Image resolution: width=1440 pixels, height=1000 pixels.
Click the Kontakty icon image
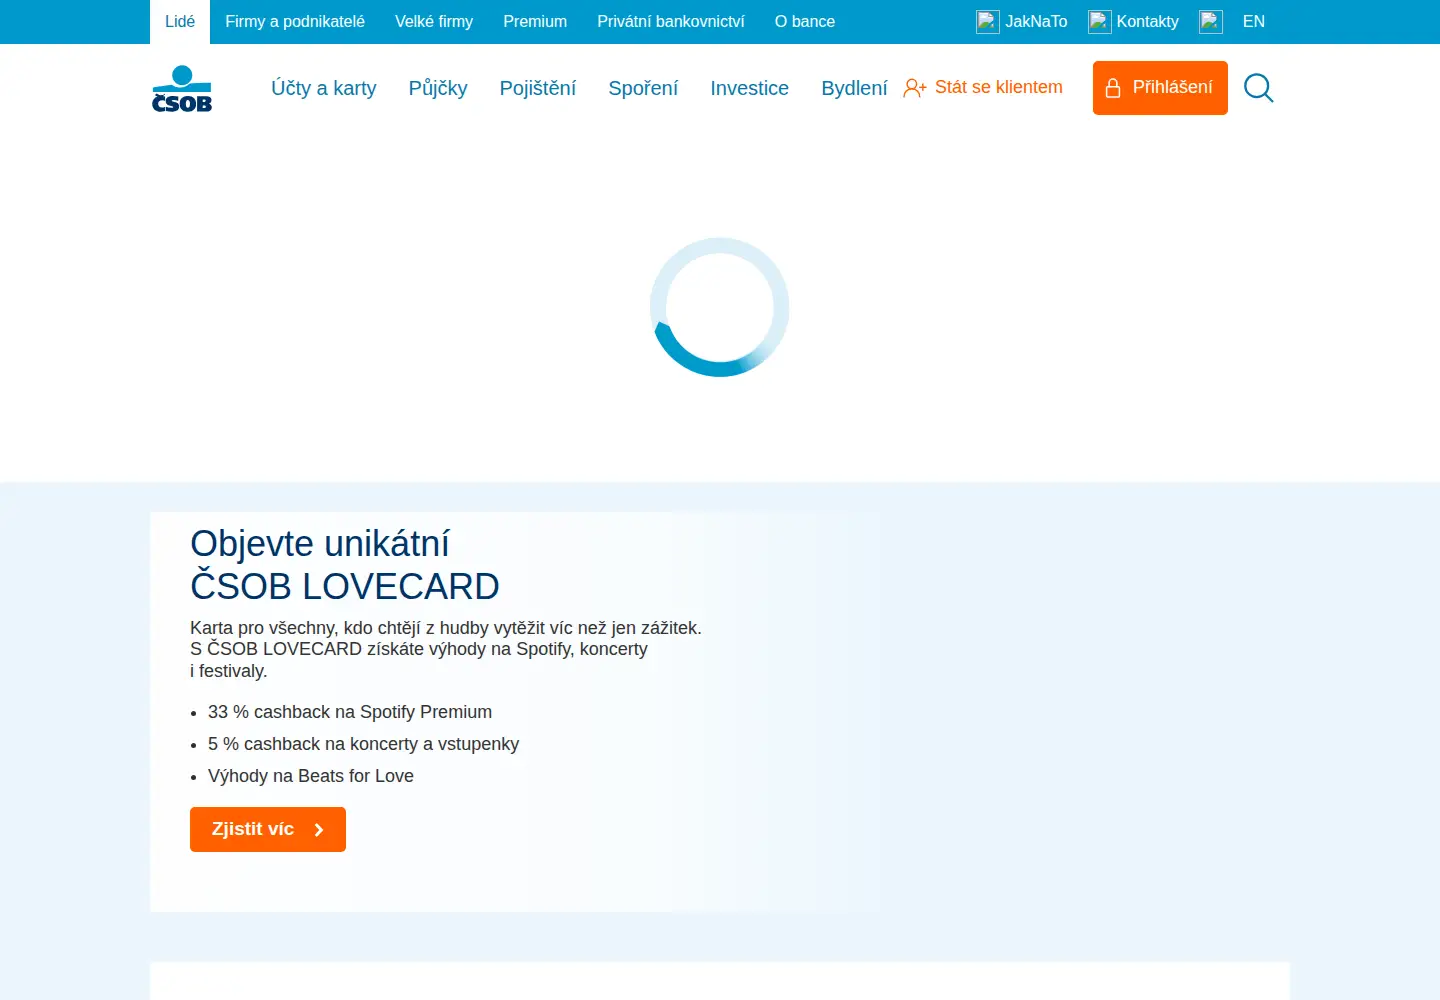(1100, 22)
